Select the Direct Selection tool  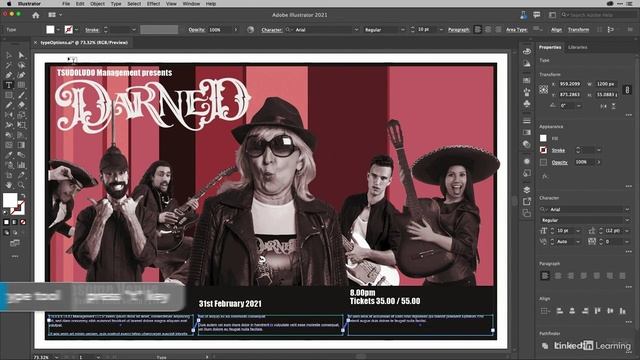21,55
